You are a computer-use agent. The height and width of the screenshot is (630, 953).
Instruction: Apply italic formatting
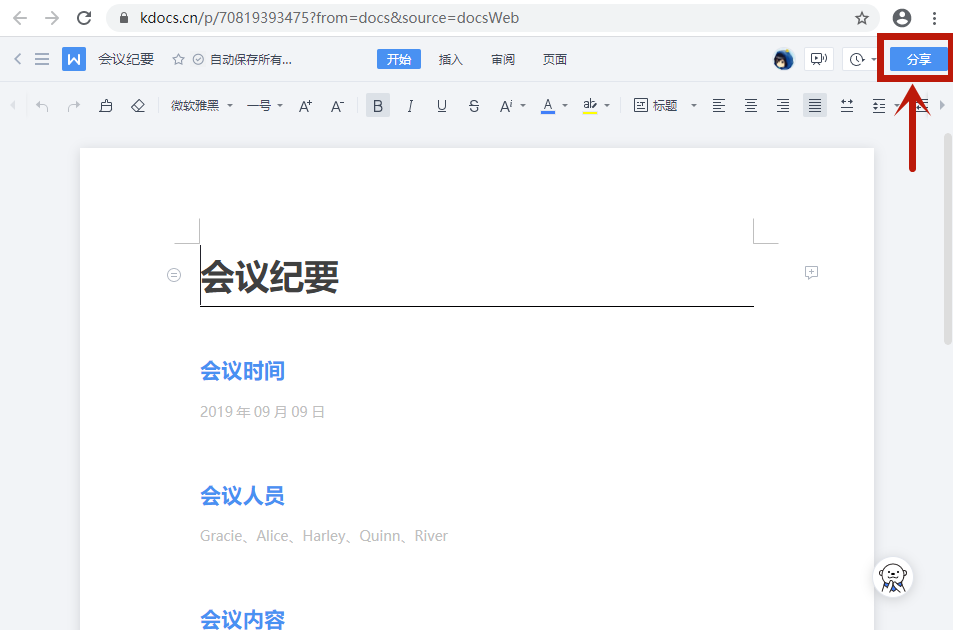coord(409,105)
